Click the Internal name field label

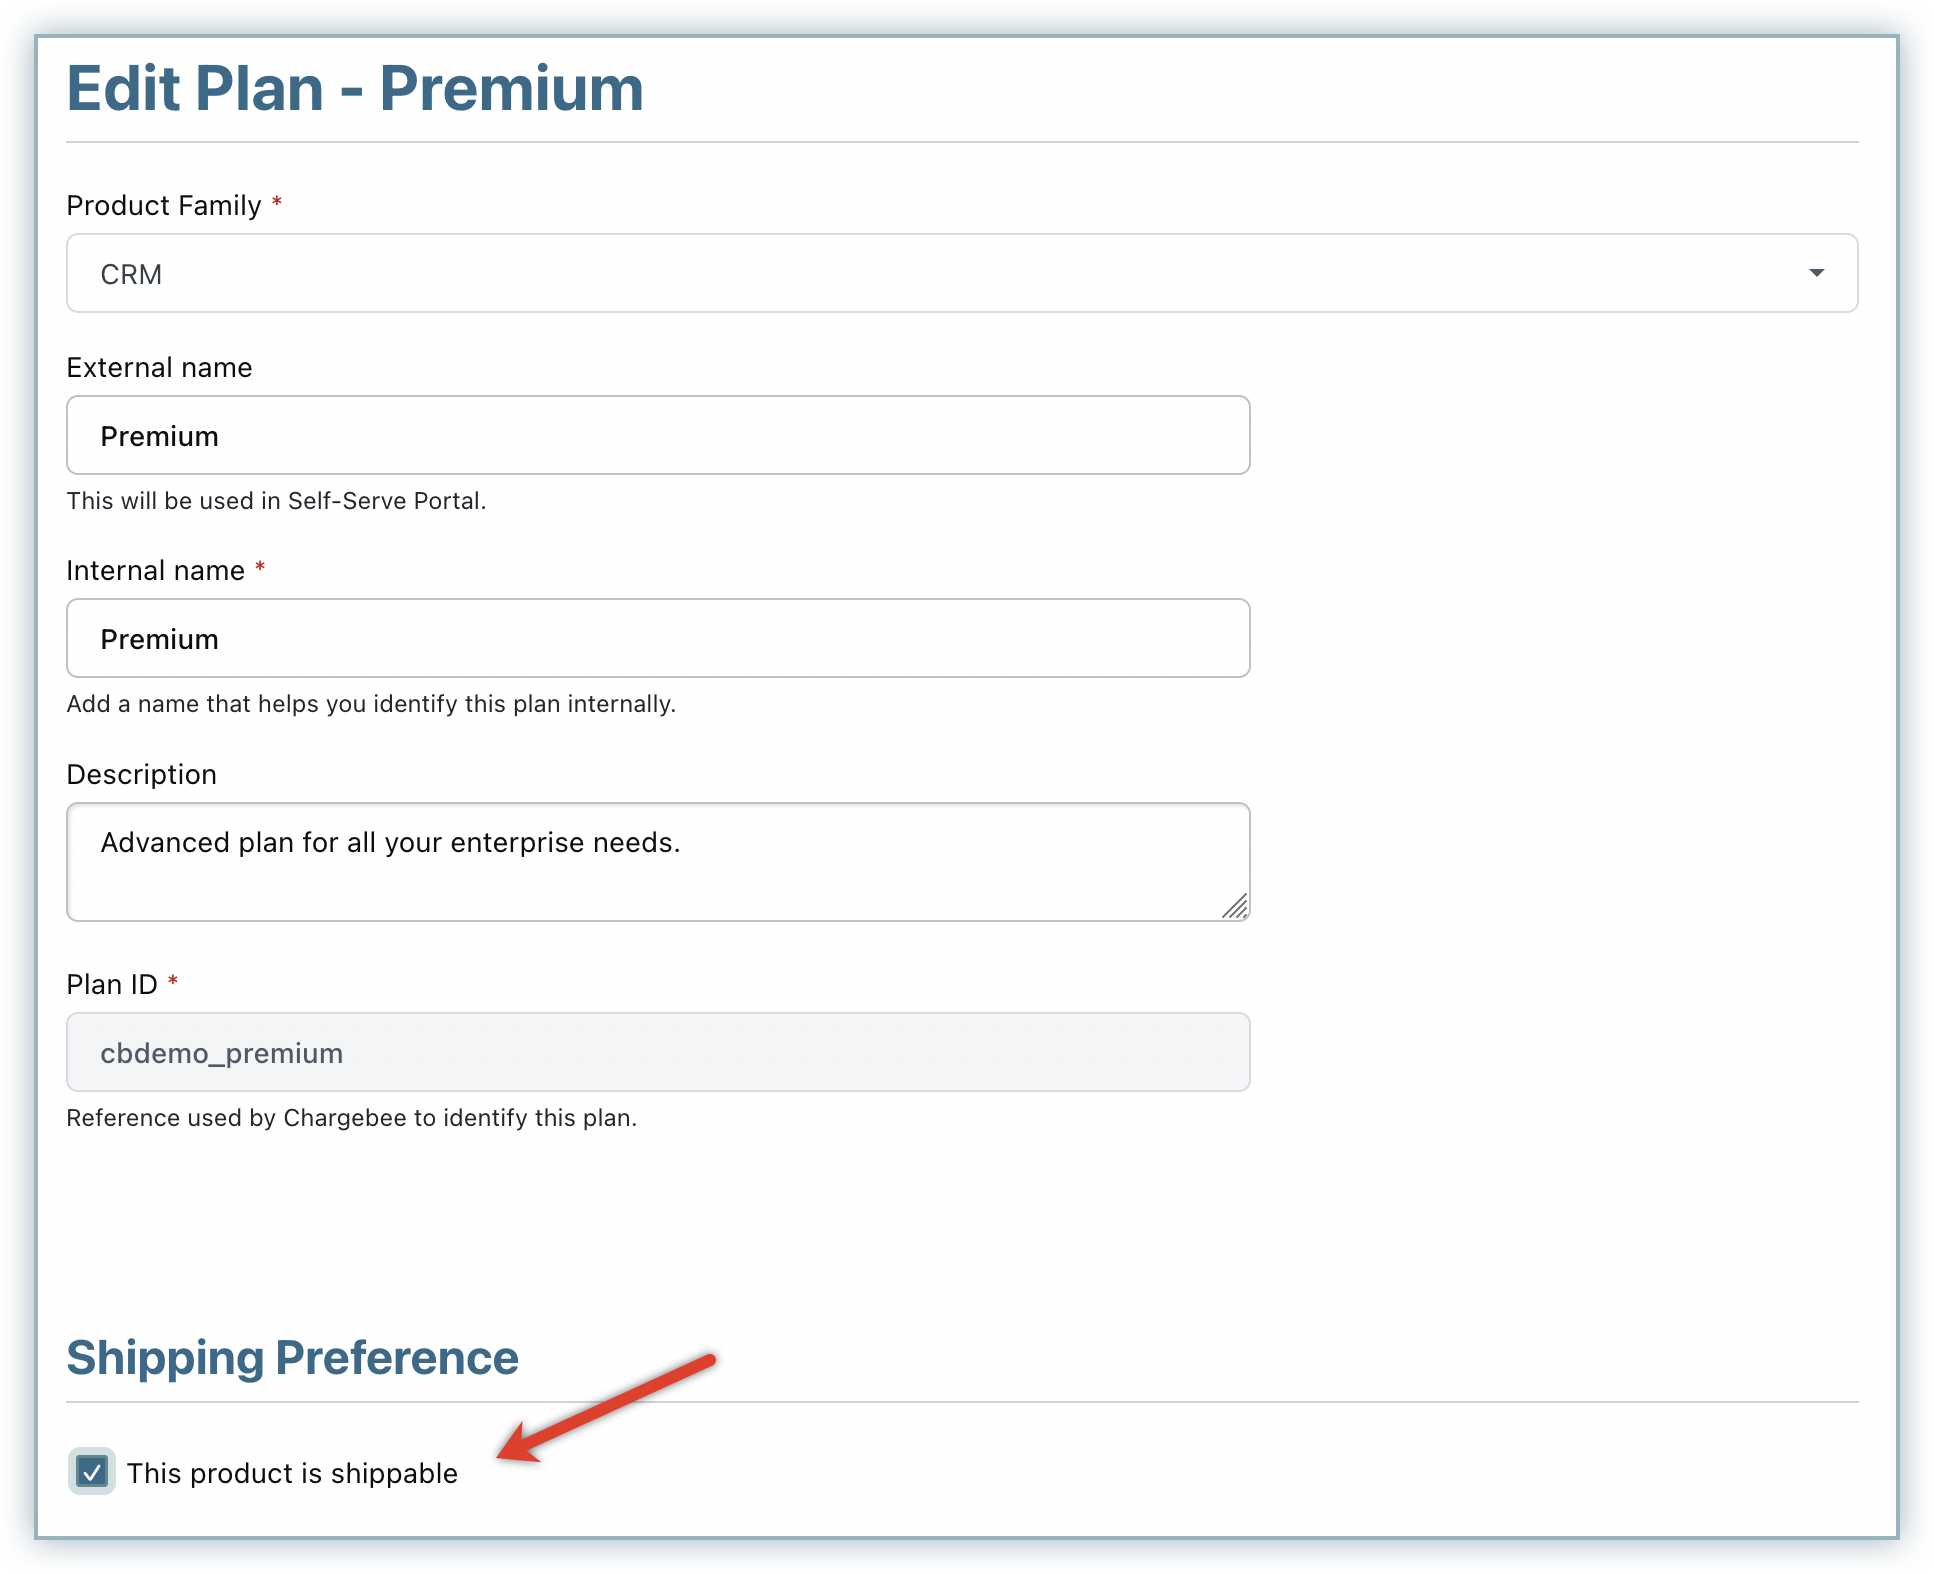(155, 570)
